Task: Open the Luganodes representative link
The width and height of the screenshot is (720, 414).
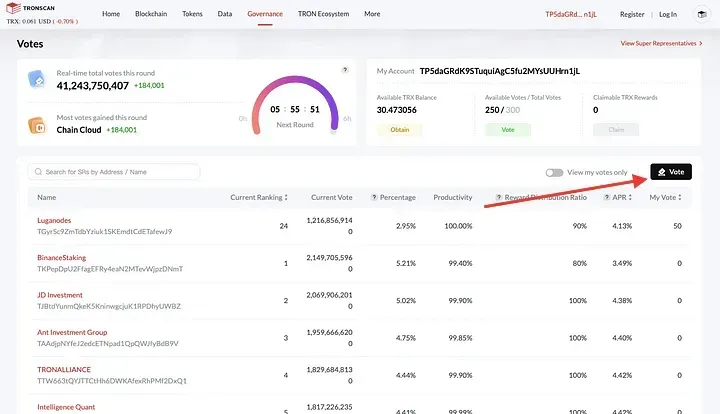Action: click(54, 220)
